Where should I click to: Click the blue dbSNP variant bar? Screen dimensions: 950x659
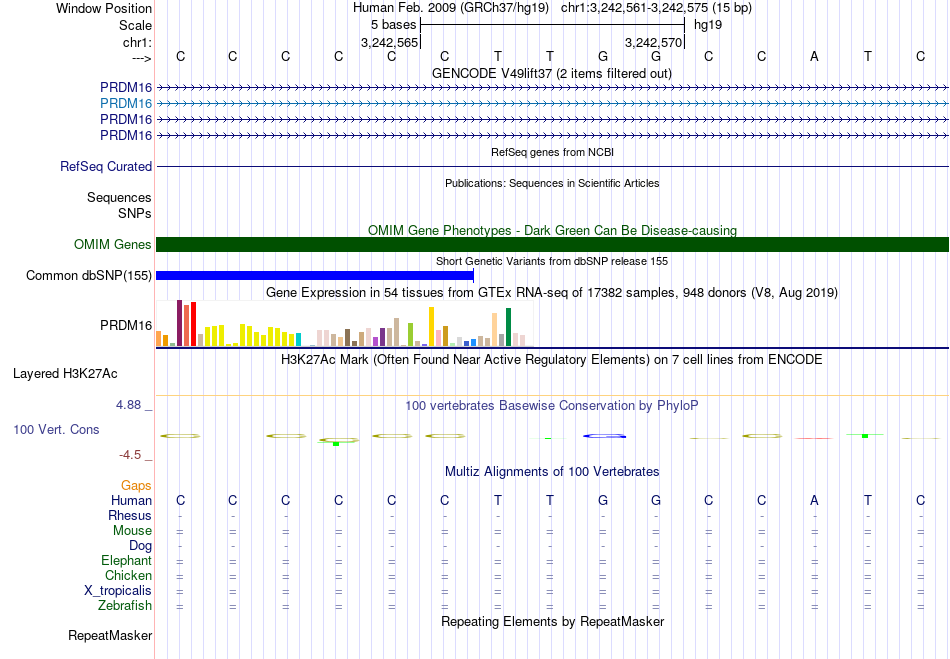tap(315, 276)
